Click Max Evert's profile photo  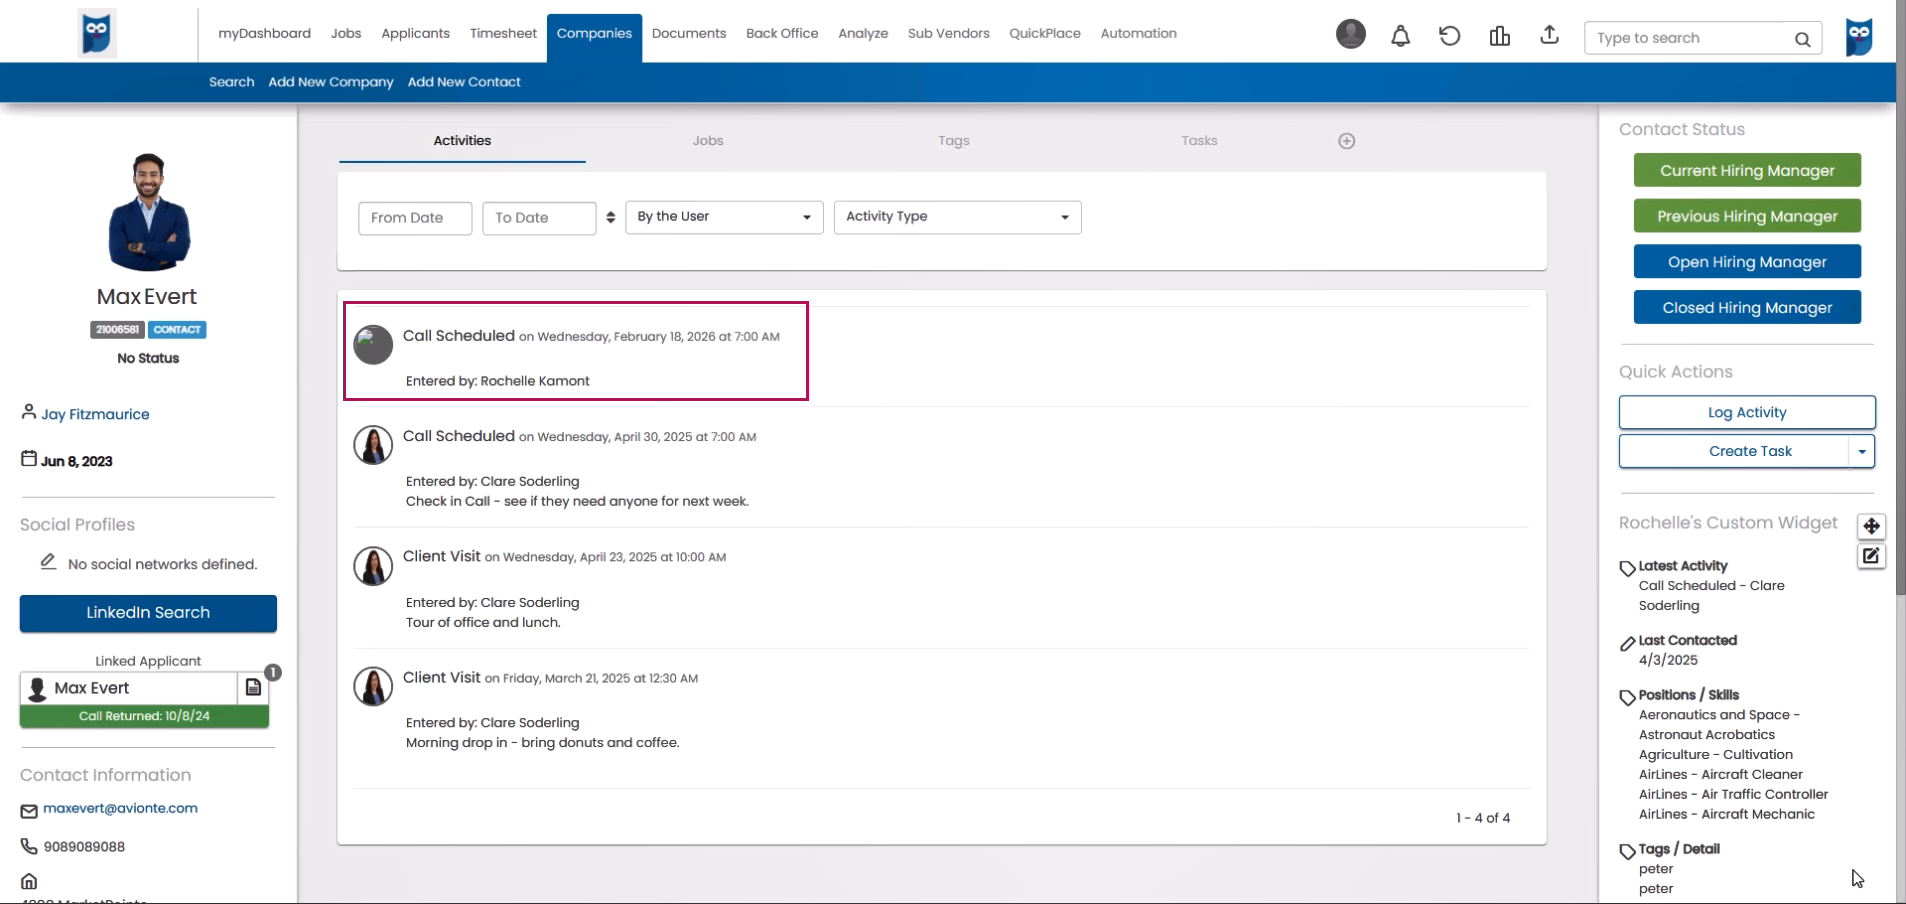pos(148,212)
